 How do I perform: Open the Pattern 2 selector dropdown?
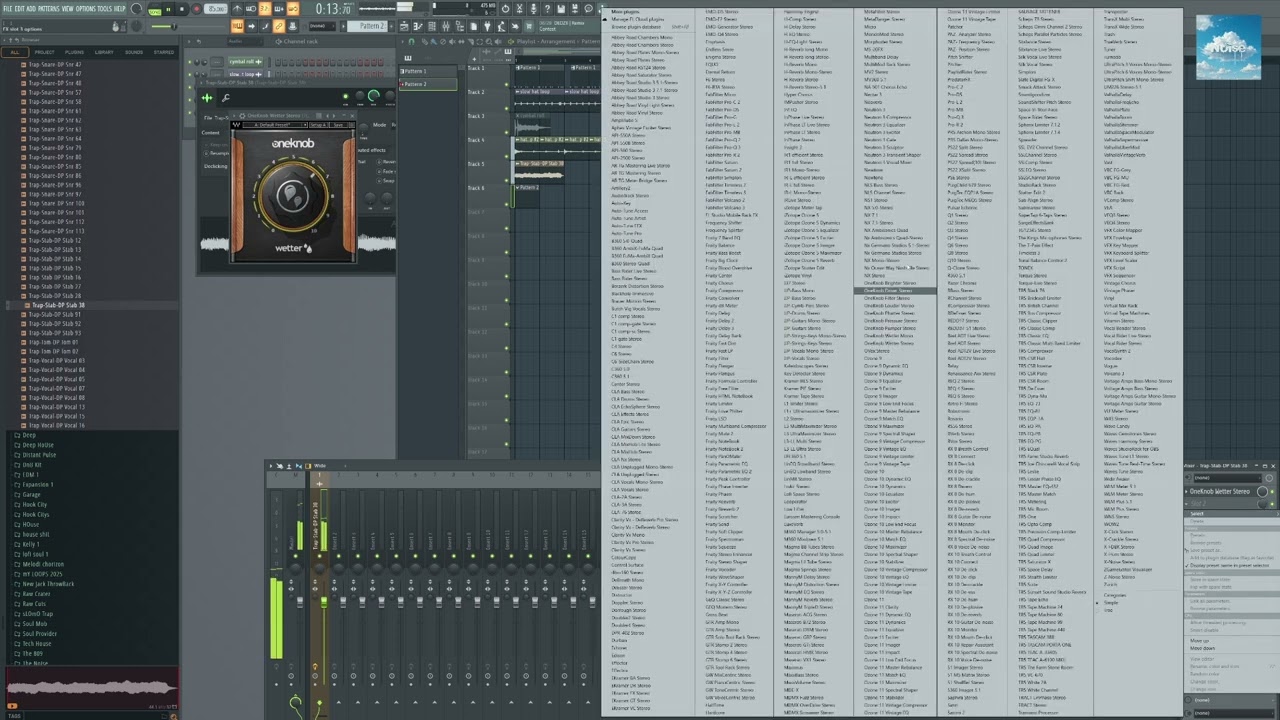click(367, 26)
